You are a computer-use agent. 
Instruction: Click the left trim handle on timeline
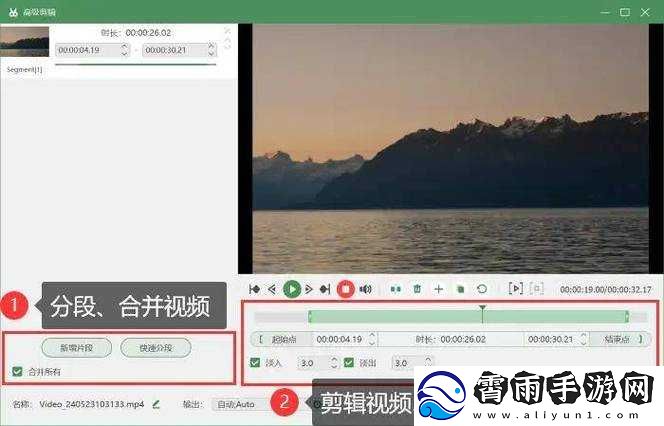point(310,316)
